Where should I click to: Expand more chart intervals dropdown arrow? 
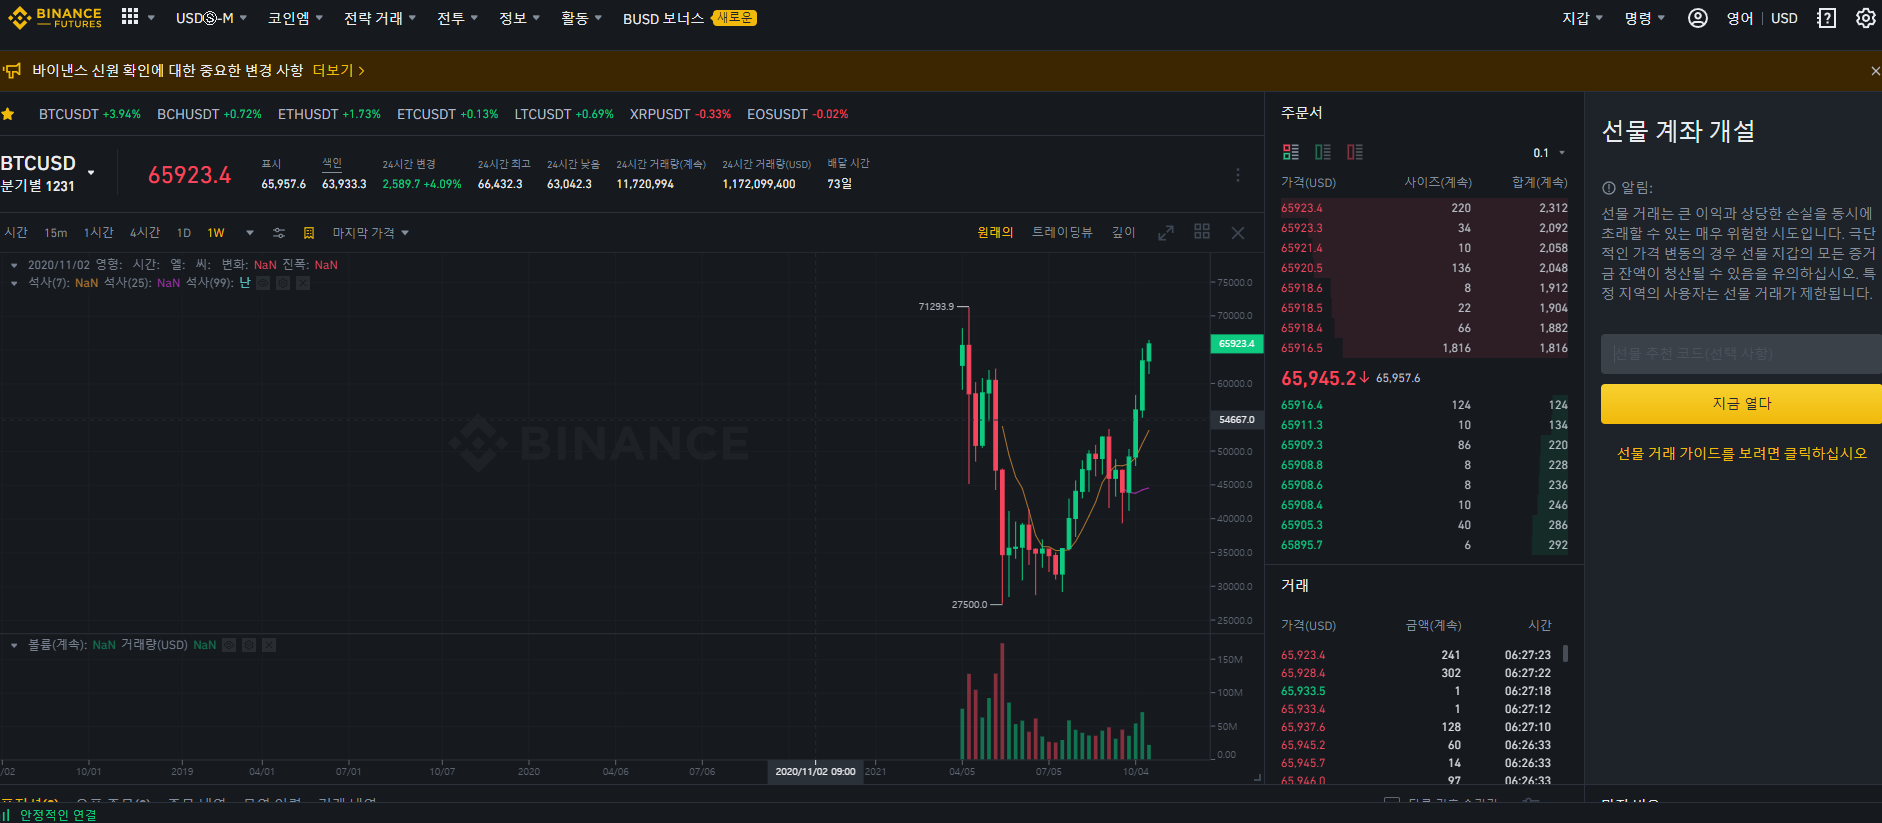[250, 233]
